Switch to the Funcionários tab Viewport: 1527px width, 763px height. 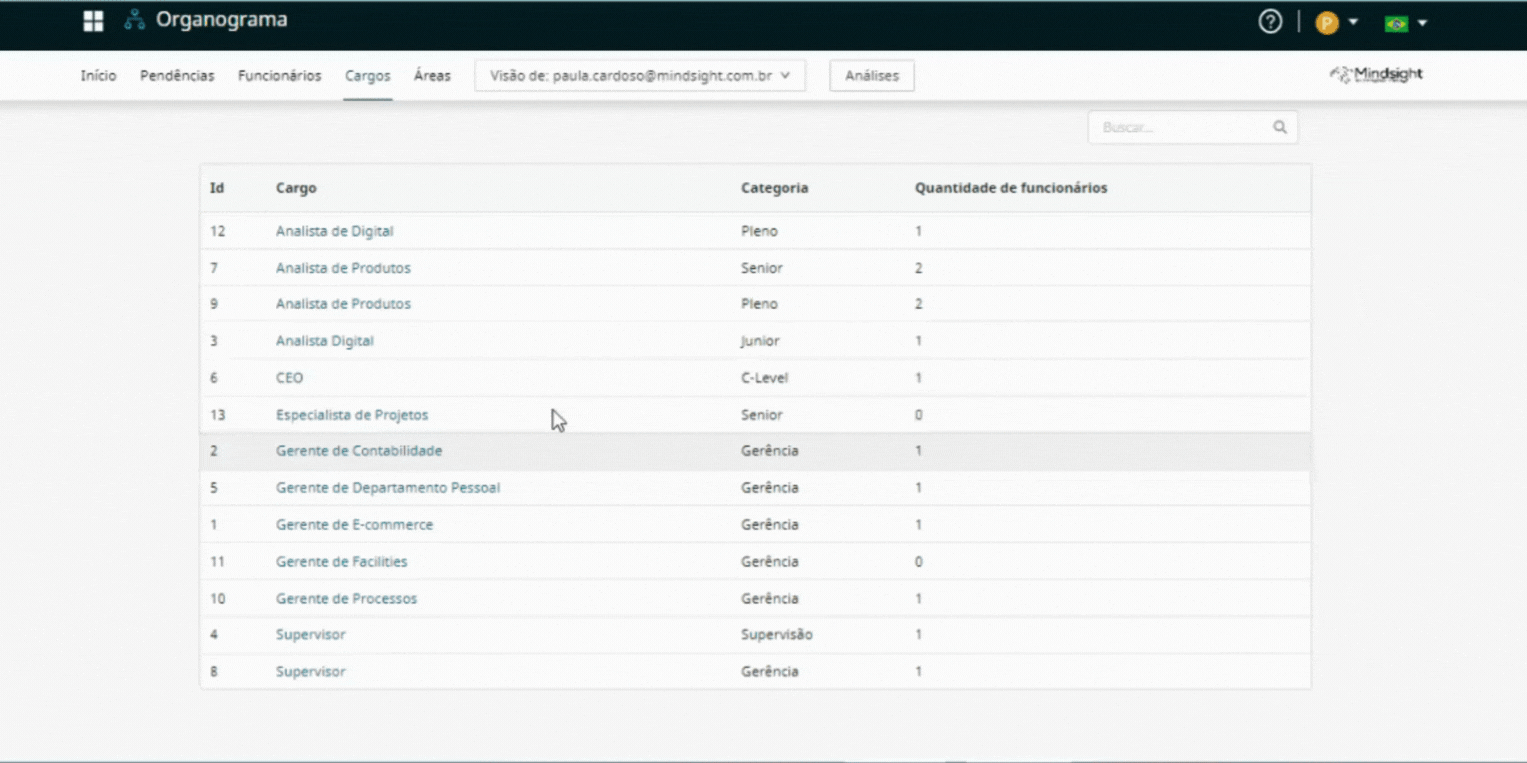point(280,76)
